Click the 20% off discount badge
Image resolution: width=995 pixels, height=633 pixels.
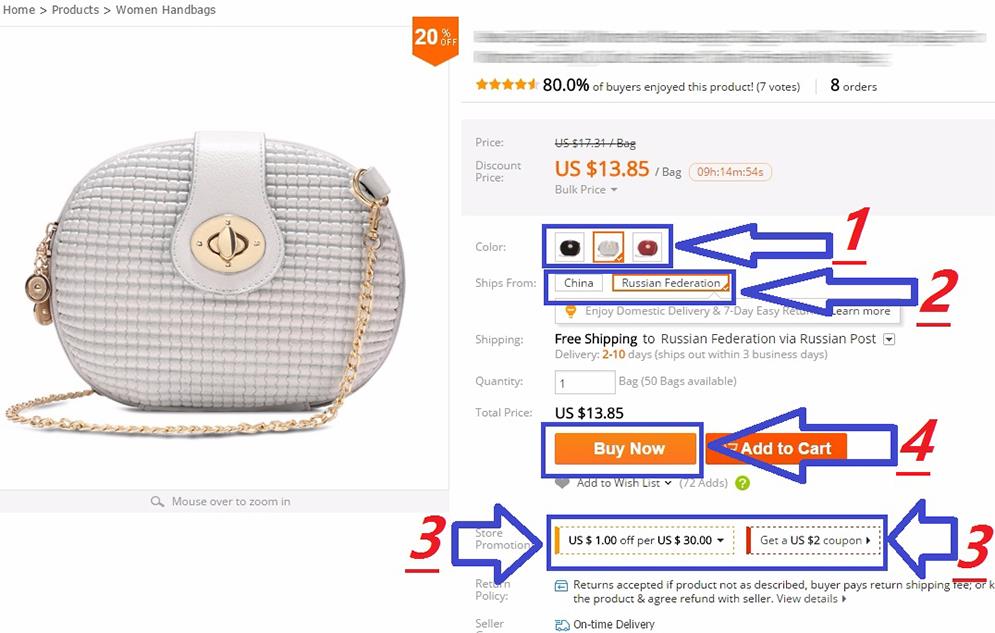click(x=435, y=40)
